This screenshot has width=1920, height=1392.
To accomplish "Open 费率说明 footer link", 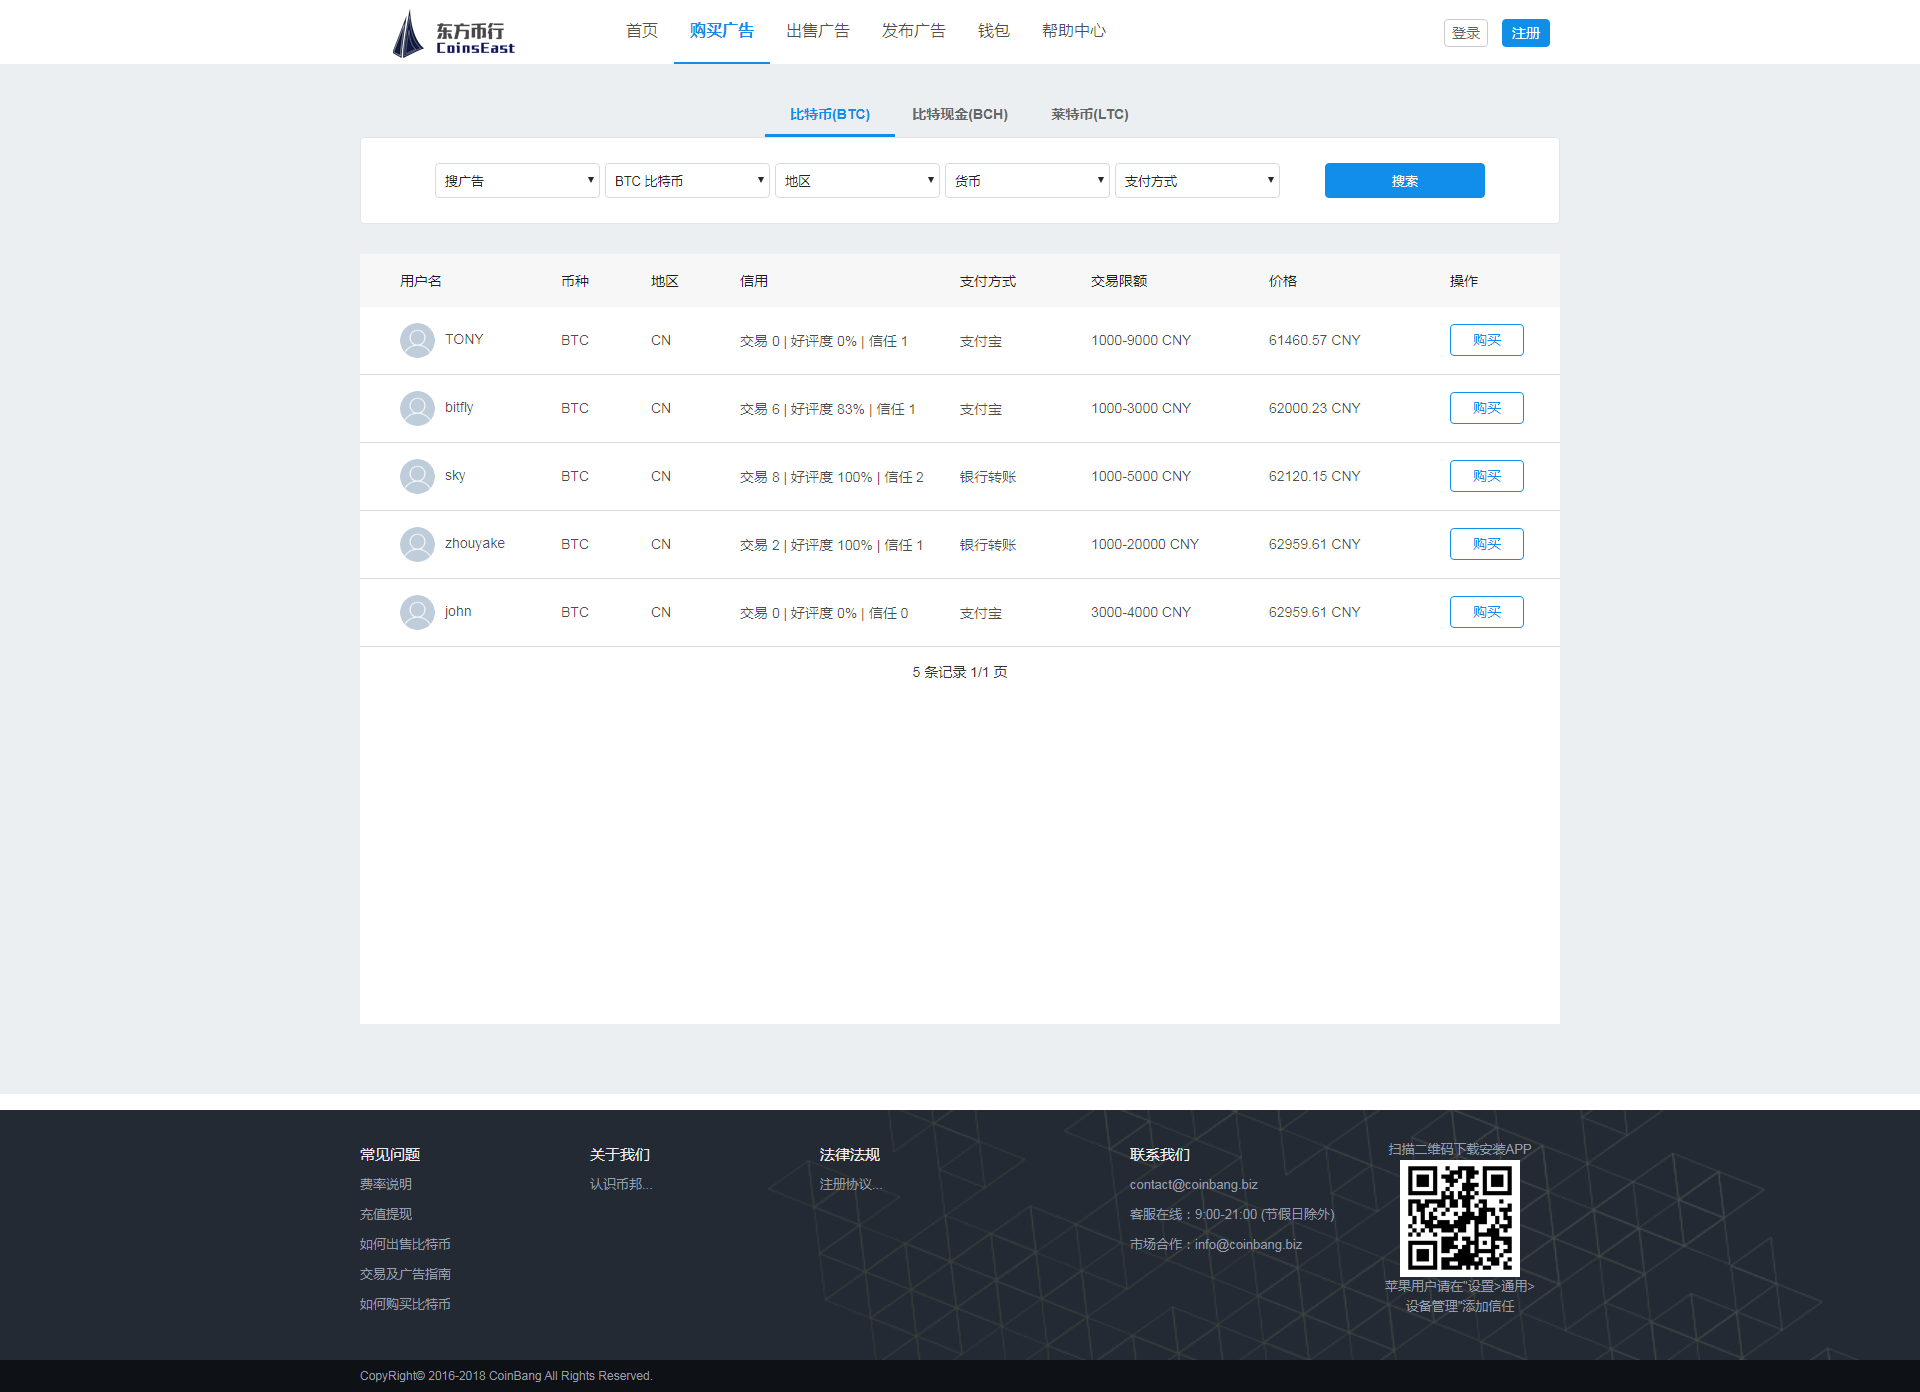I will tap(386, 1184).
